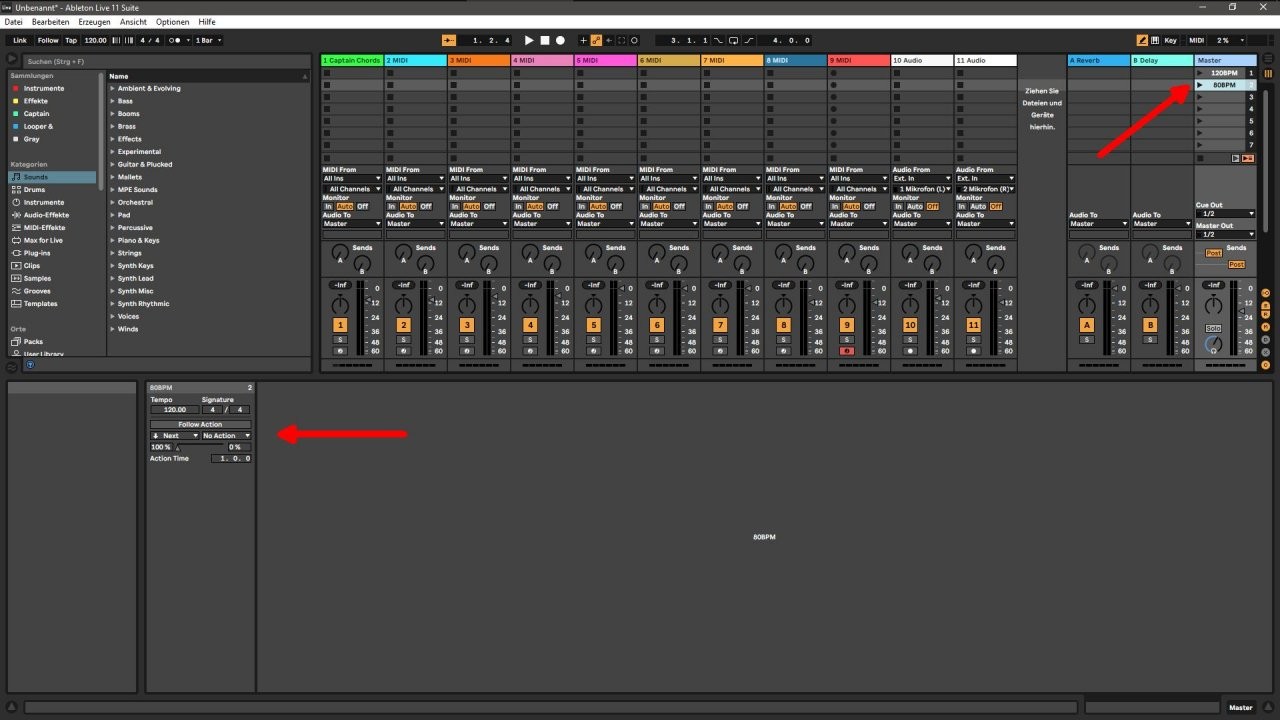
Task: Click the Tap tempo button
Action: (x=70, y=40)
